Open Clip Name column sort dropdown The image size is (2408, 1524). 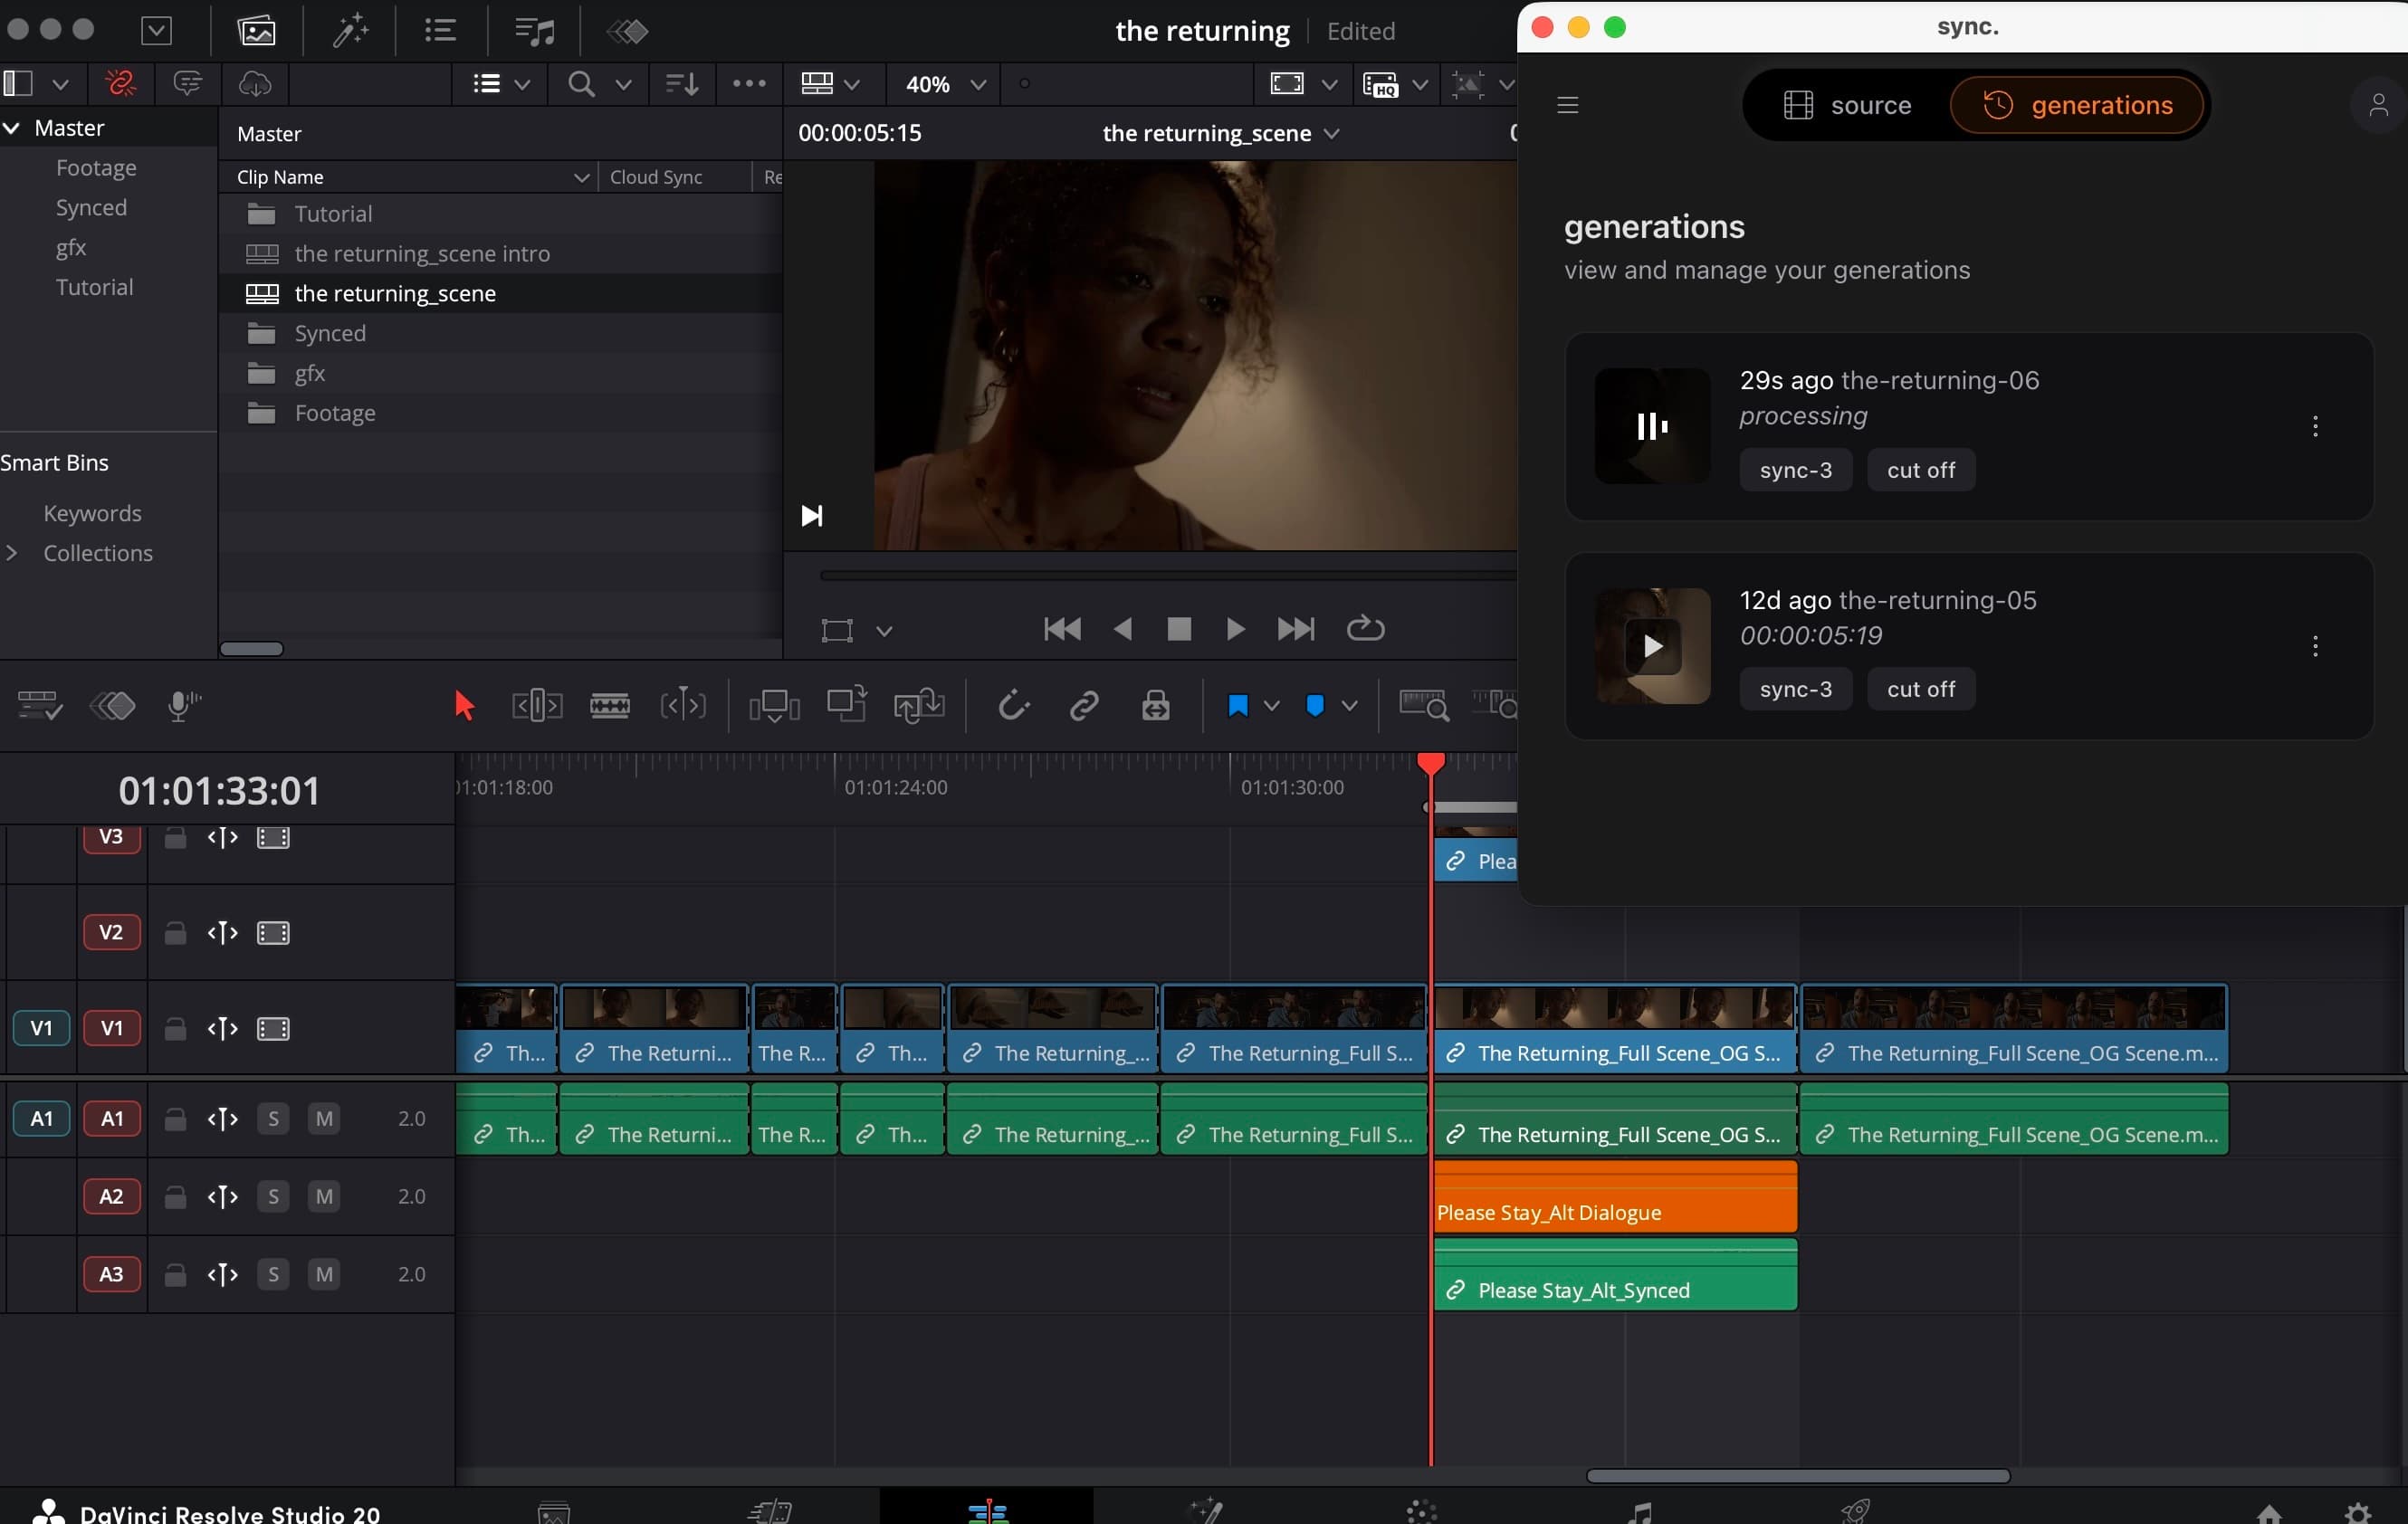point(581,177)
